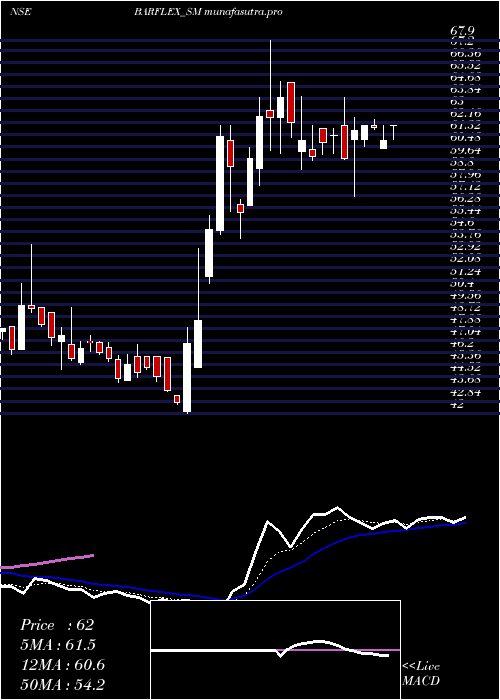Click the 12MA : 60.6 readout
This screenshot has width=500, height=700.
pos(62,665)
